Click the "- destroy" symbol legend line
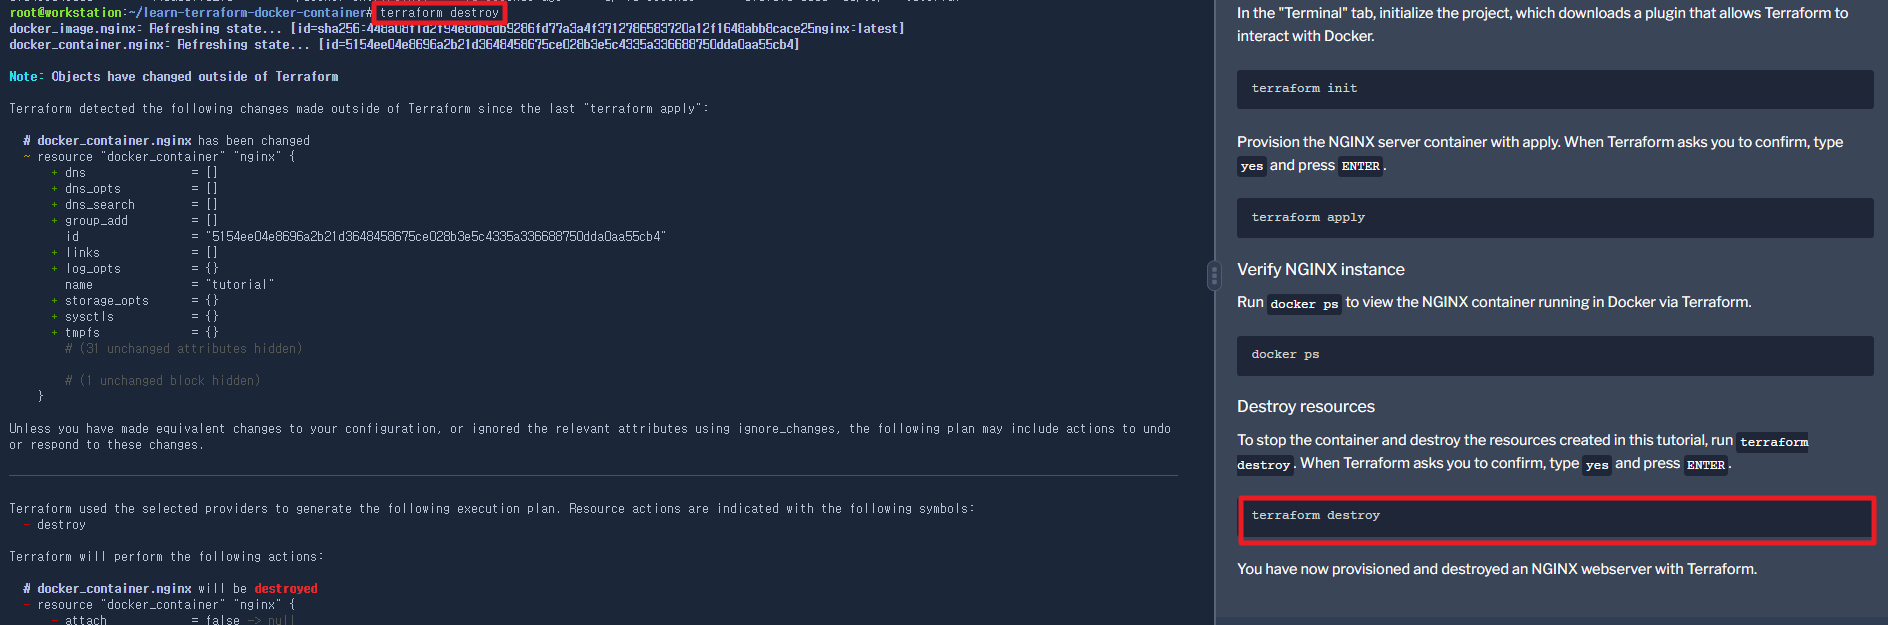1888x625 pixels. tap(54, 525)
